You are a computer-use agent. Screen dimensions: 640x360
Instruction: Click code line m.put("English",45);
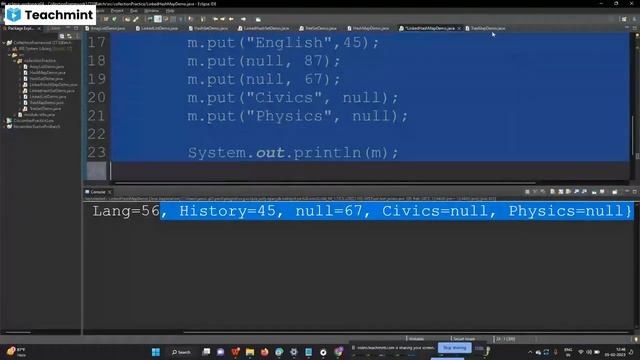point(283,42)
